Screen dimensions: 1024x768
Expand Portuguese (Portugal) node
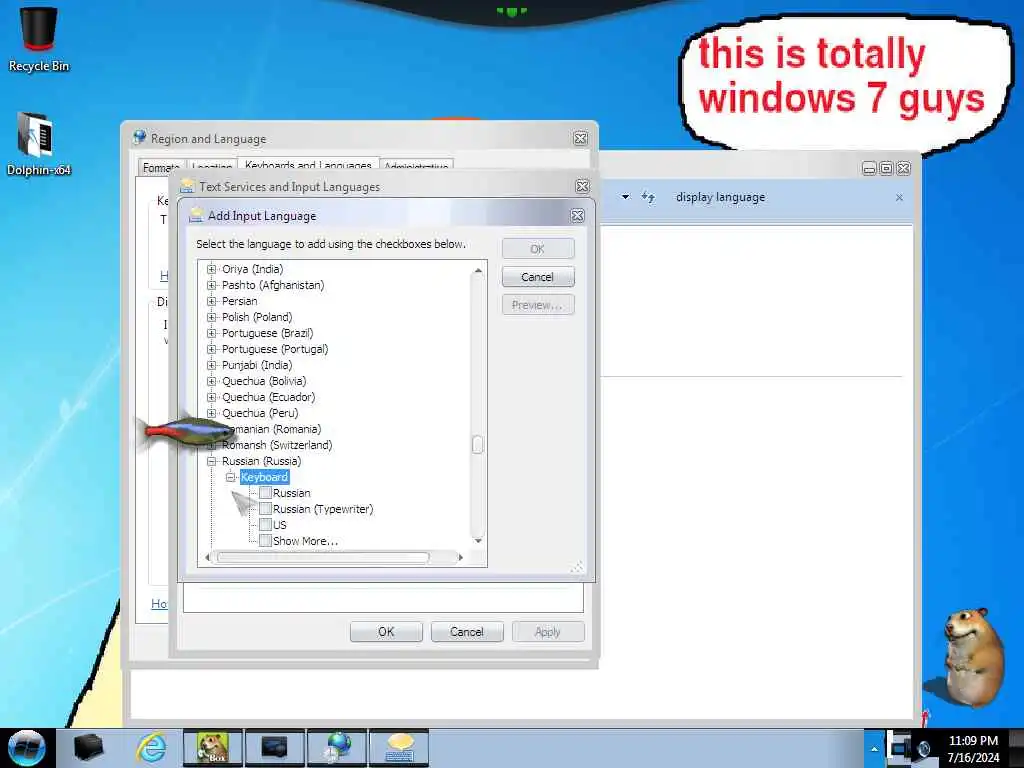tap(212, 349)
